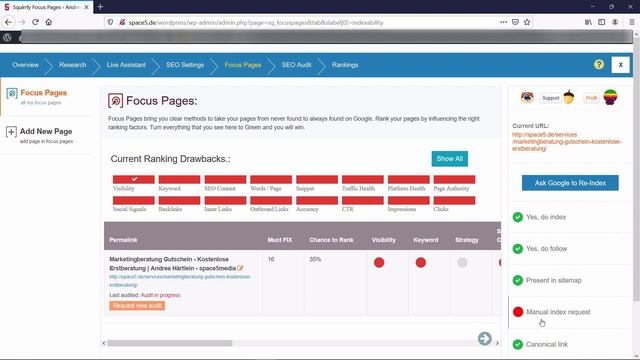Open Current URL link in right panel
The width and height of the screenshot is (640, 360).
coord(567,142)
